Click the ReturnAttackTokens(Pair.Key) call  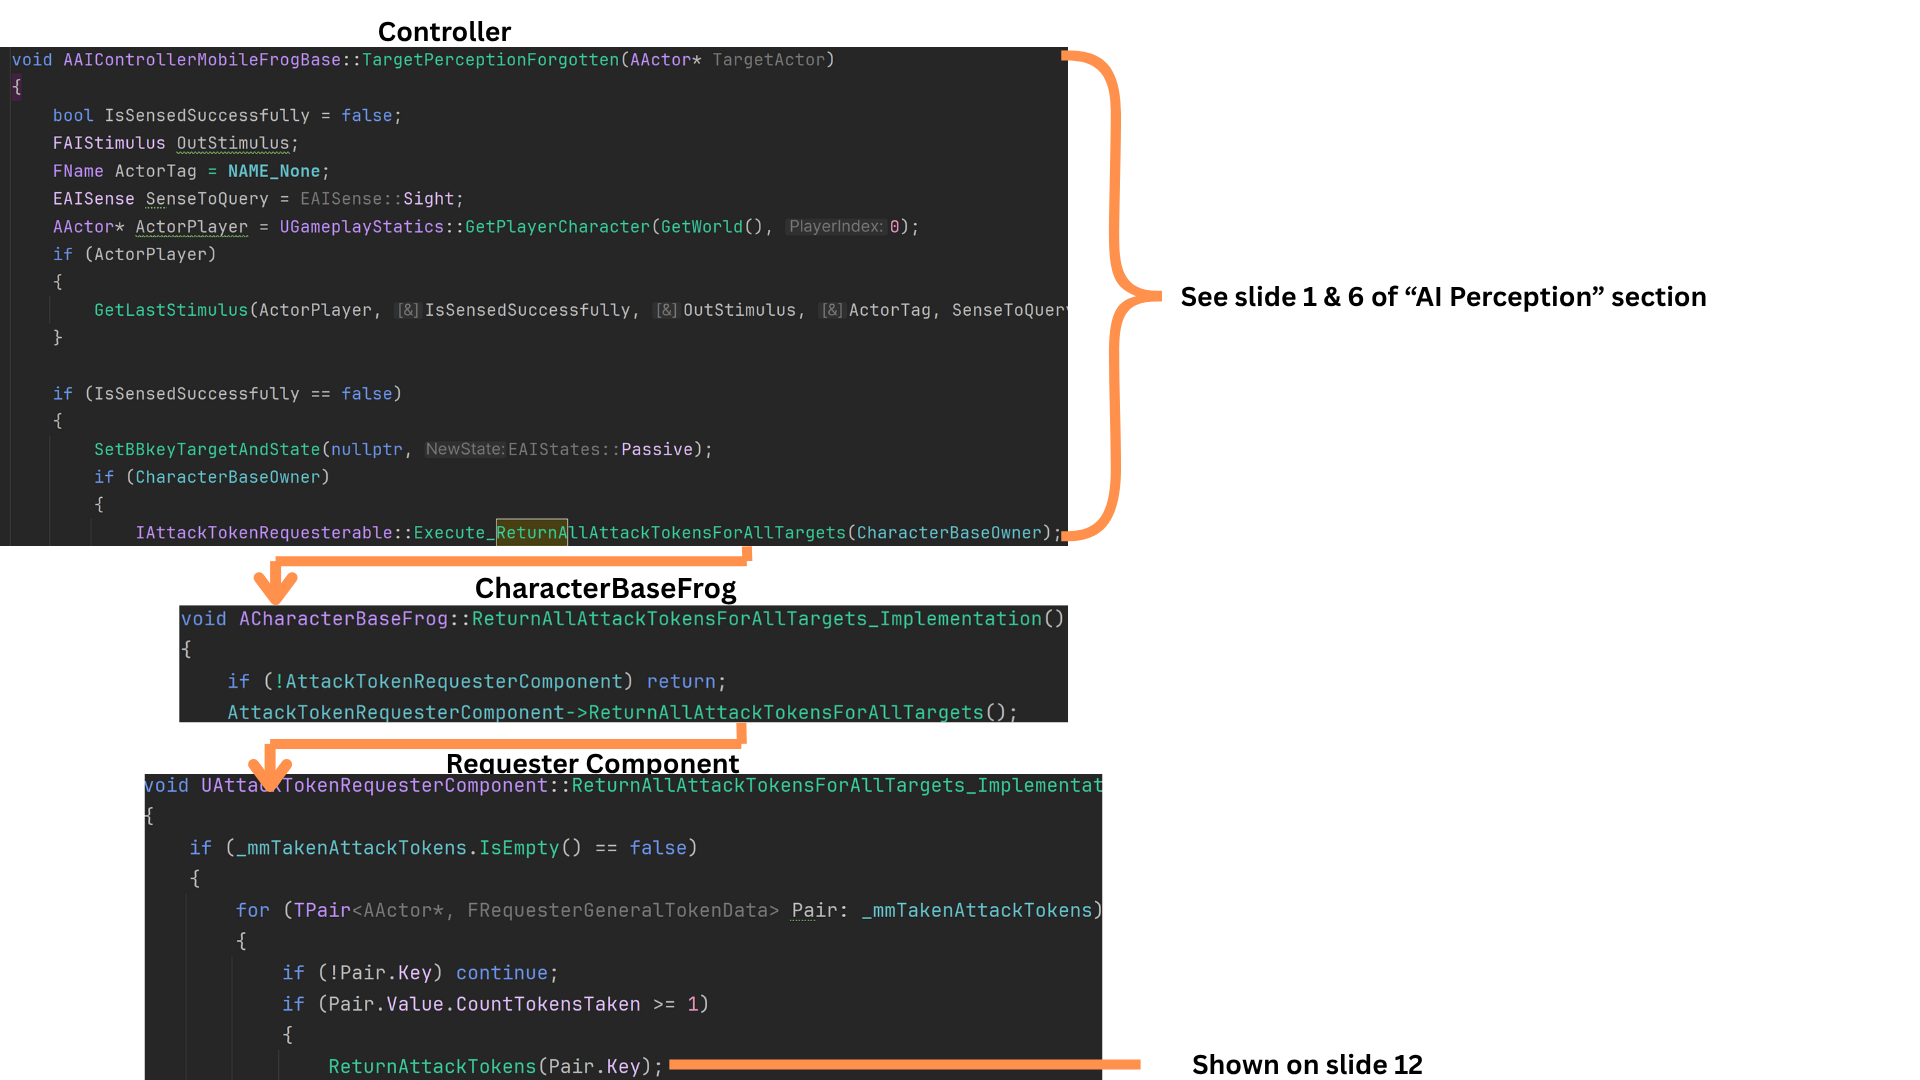click(494, 1066)
